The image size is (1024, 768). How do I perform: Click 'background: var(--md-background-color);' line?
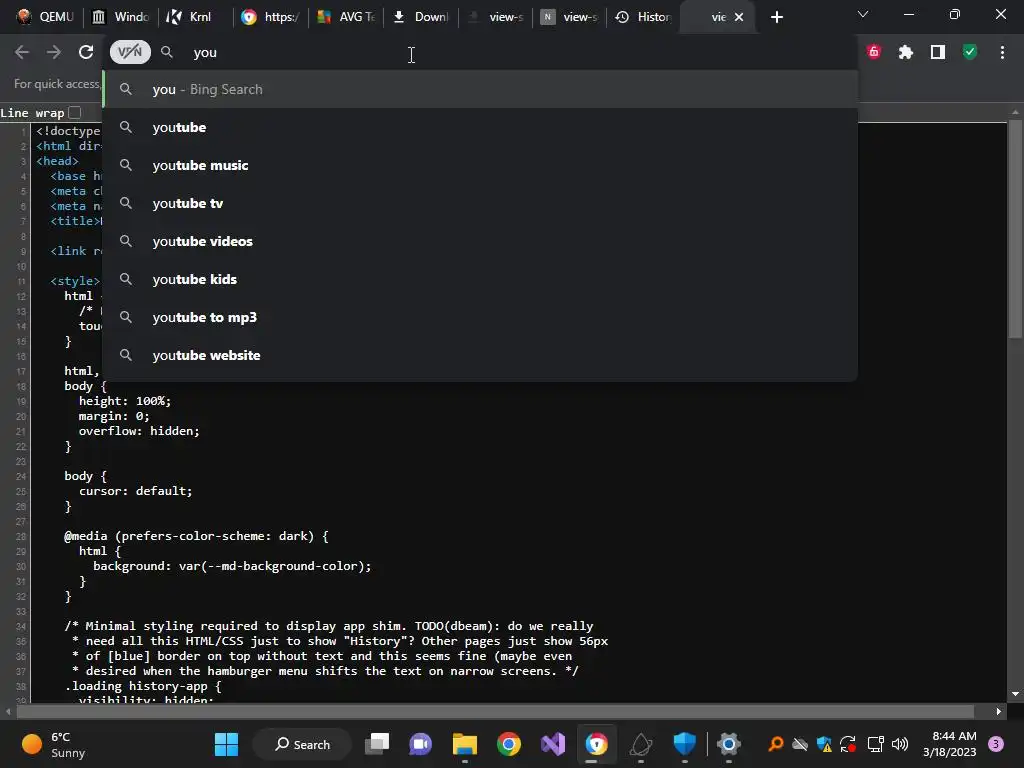click(232, 566)
